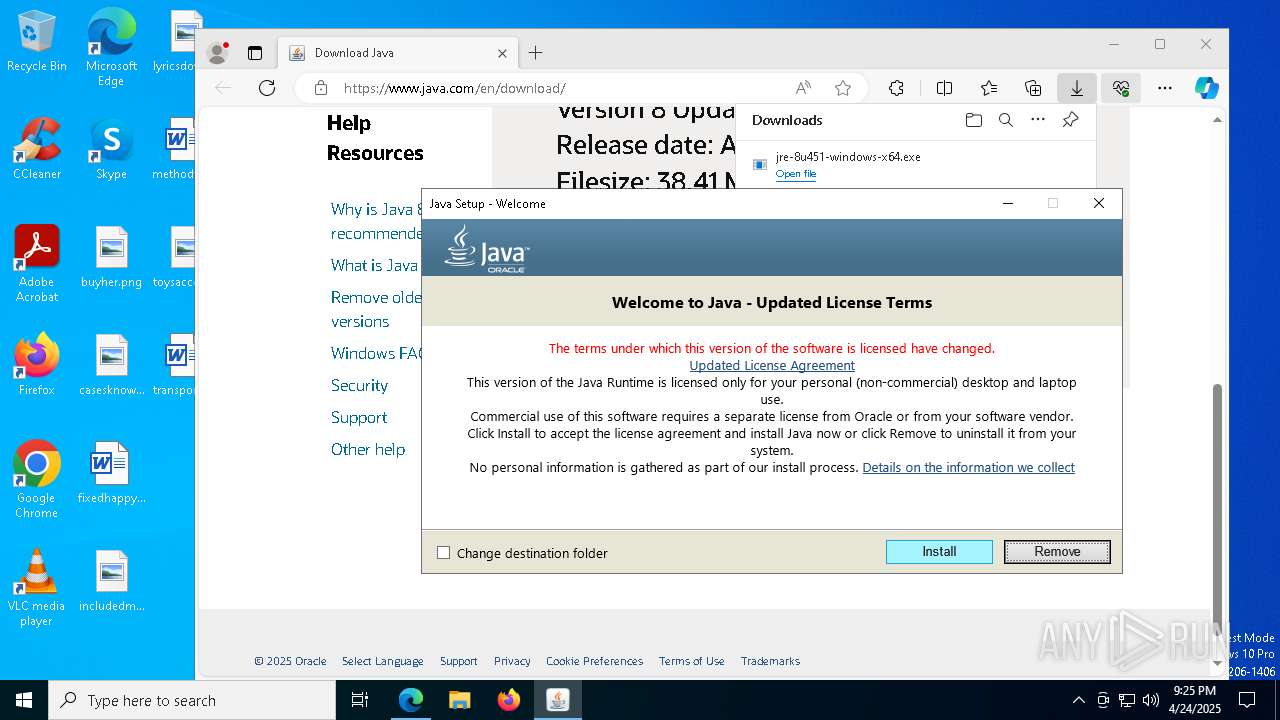Click Open file under jre-8u451 download
Viewport: 1280px width, 720px height.
[796, 174]
